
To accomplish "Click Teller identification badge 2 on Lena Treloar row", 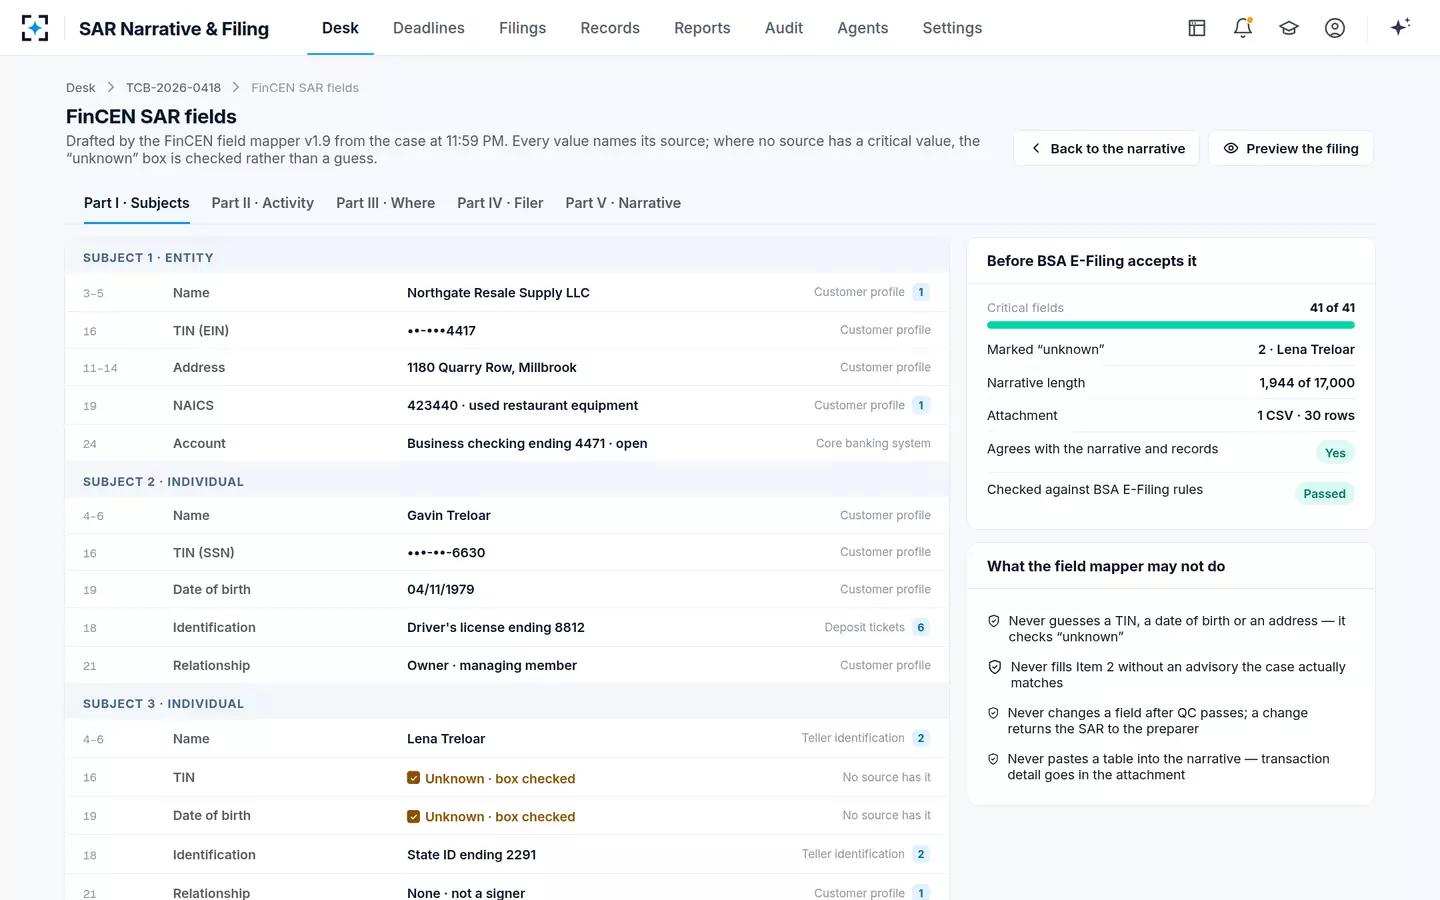I will click(x=921, y=738).
